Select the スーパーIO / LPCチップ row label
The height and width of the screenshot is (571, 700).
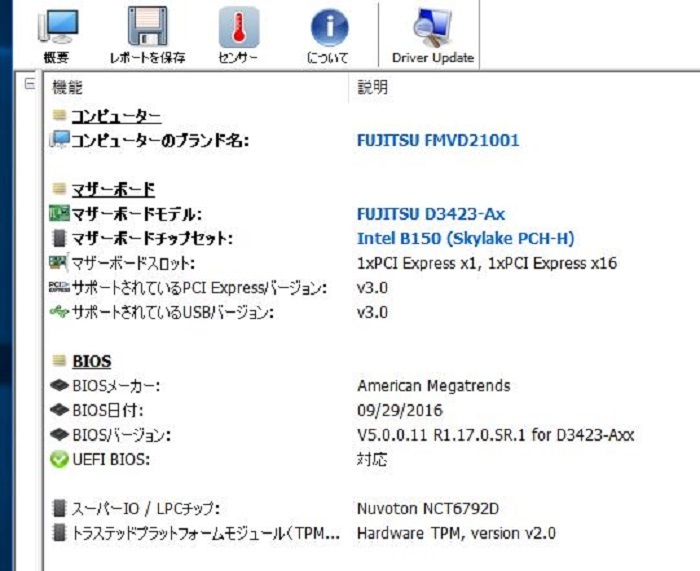(x=146, y=508)
